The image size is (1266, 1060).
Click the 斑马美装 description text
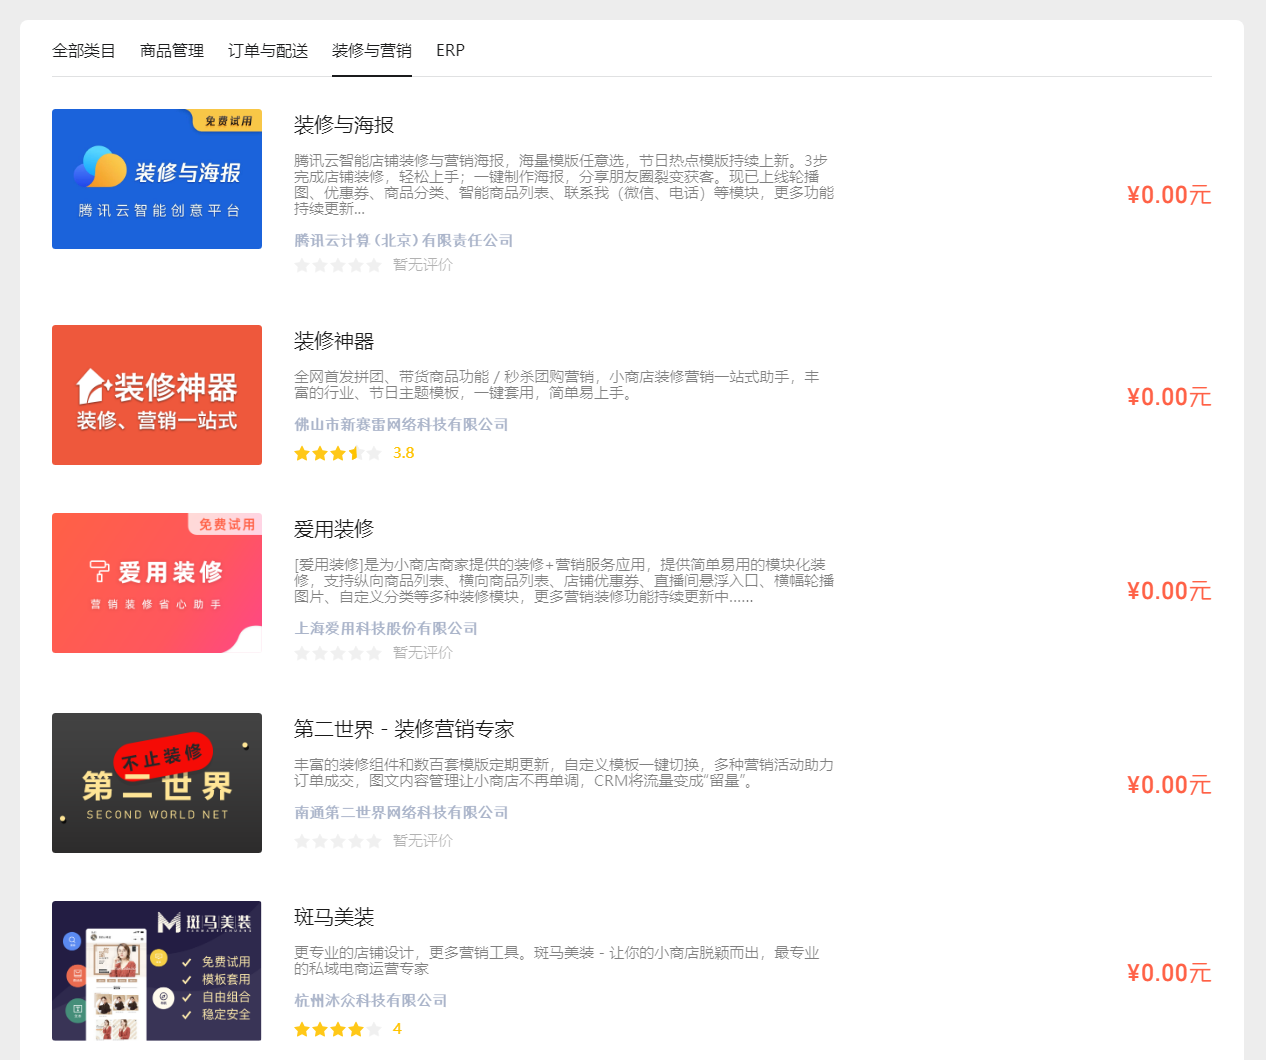557,961
